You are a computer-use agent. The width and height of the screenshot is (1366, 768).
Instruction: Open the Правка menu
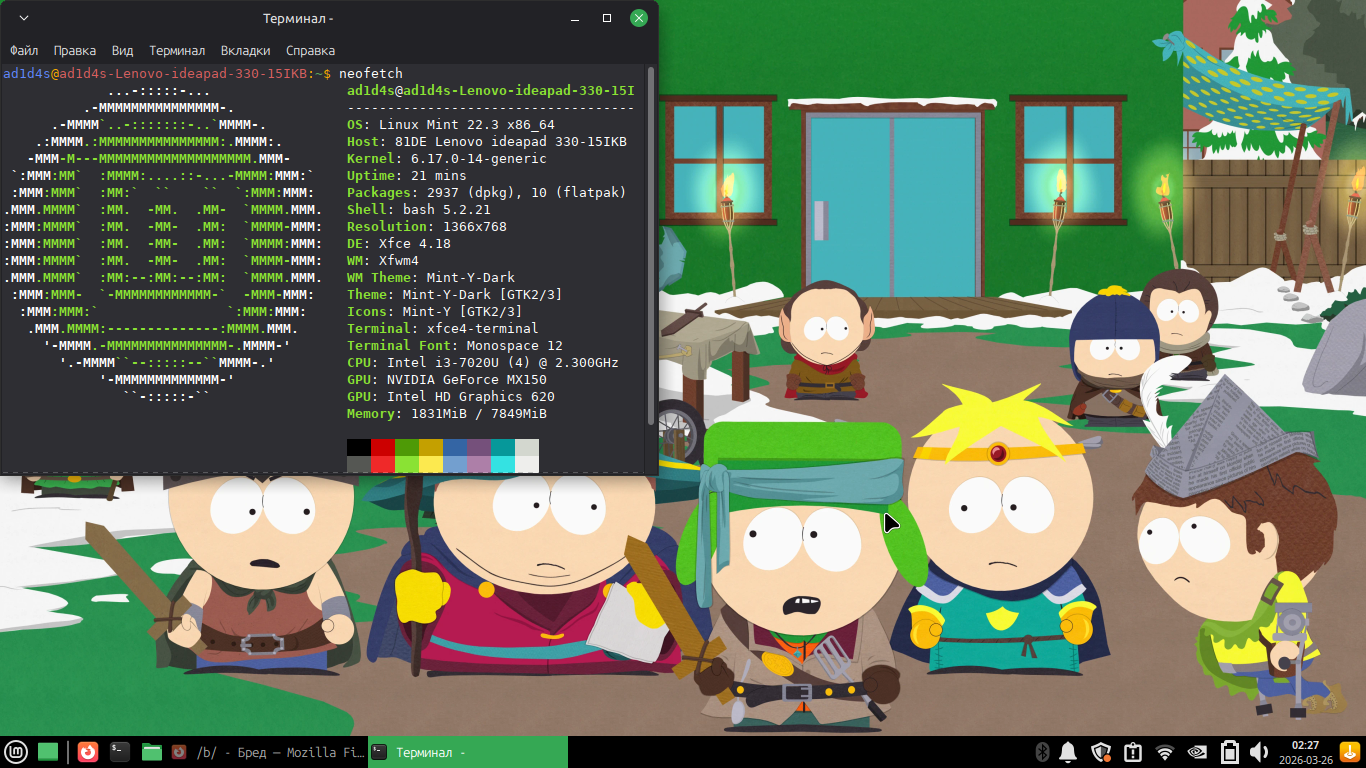[75, 50]
